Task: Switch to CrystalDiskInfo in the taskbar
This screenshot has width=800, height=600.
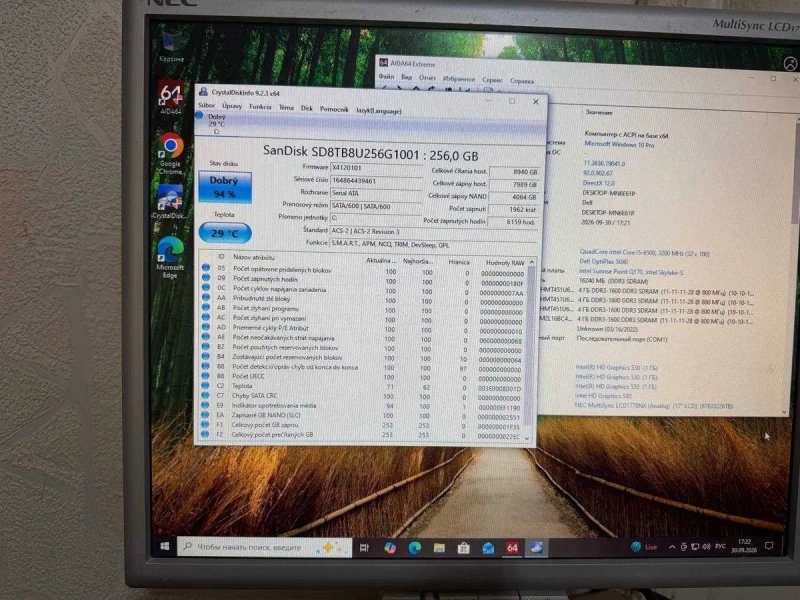Action: click(536, 548)
